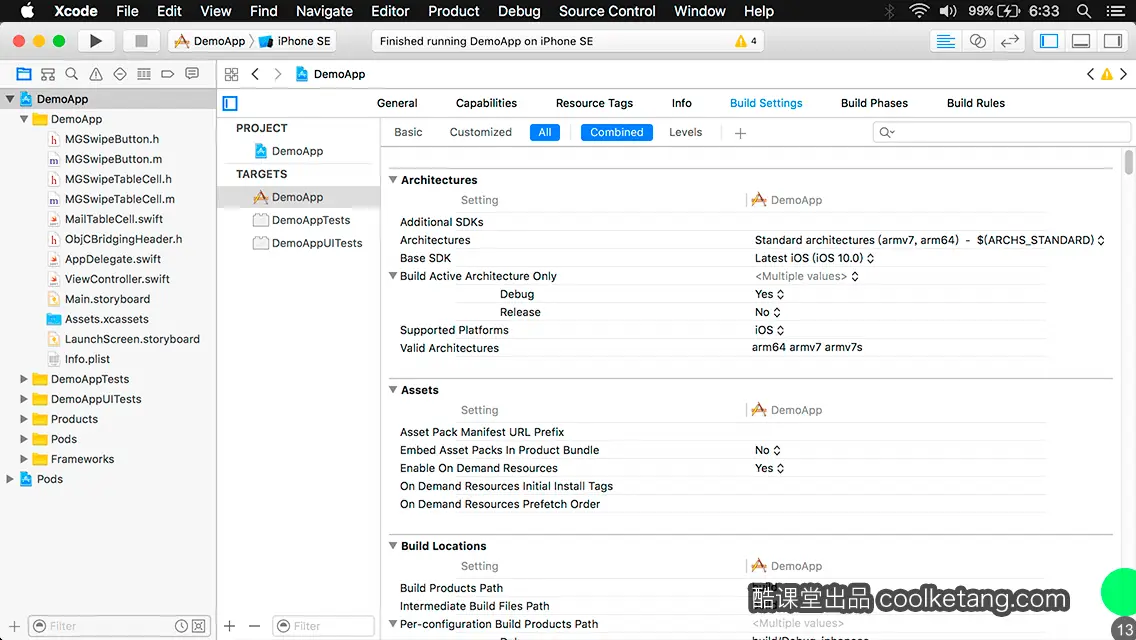Open the Find navigator
The width and height of the screenshot is (1136, 640).
(72, 74)
